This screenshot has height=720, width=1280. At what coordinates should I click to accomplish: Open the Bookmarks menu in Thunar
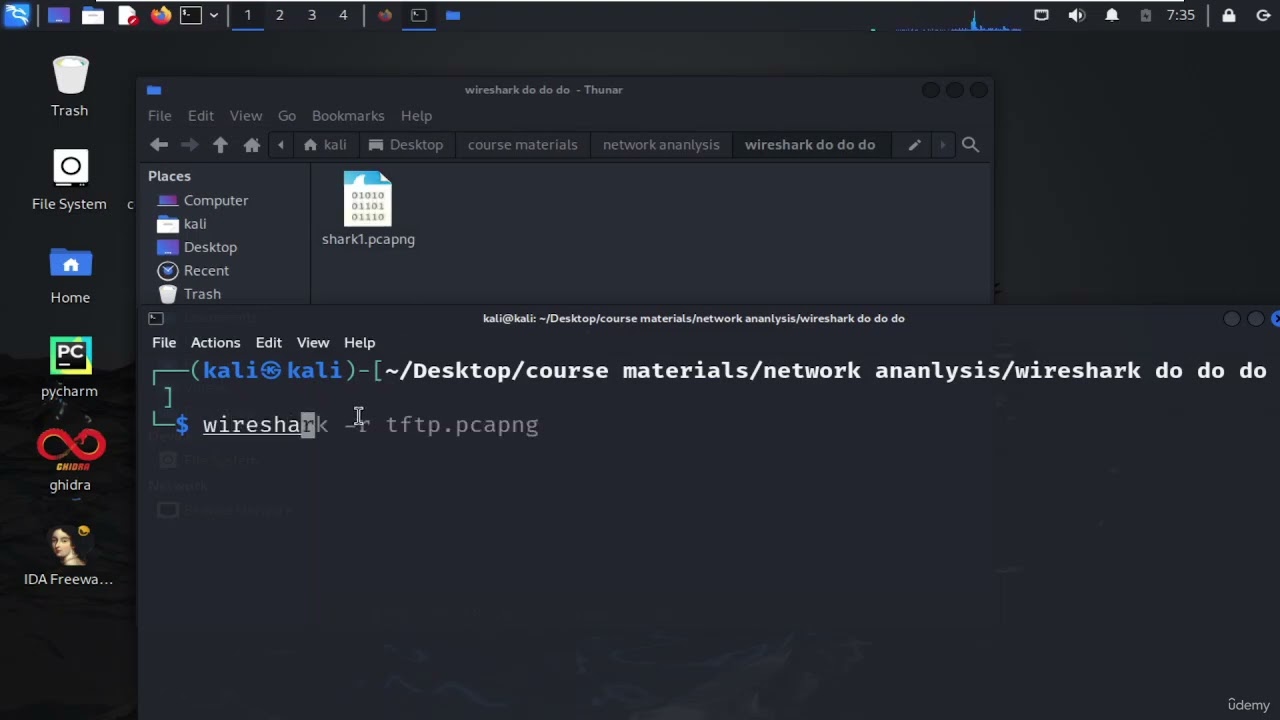348,116
